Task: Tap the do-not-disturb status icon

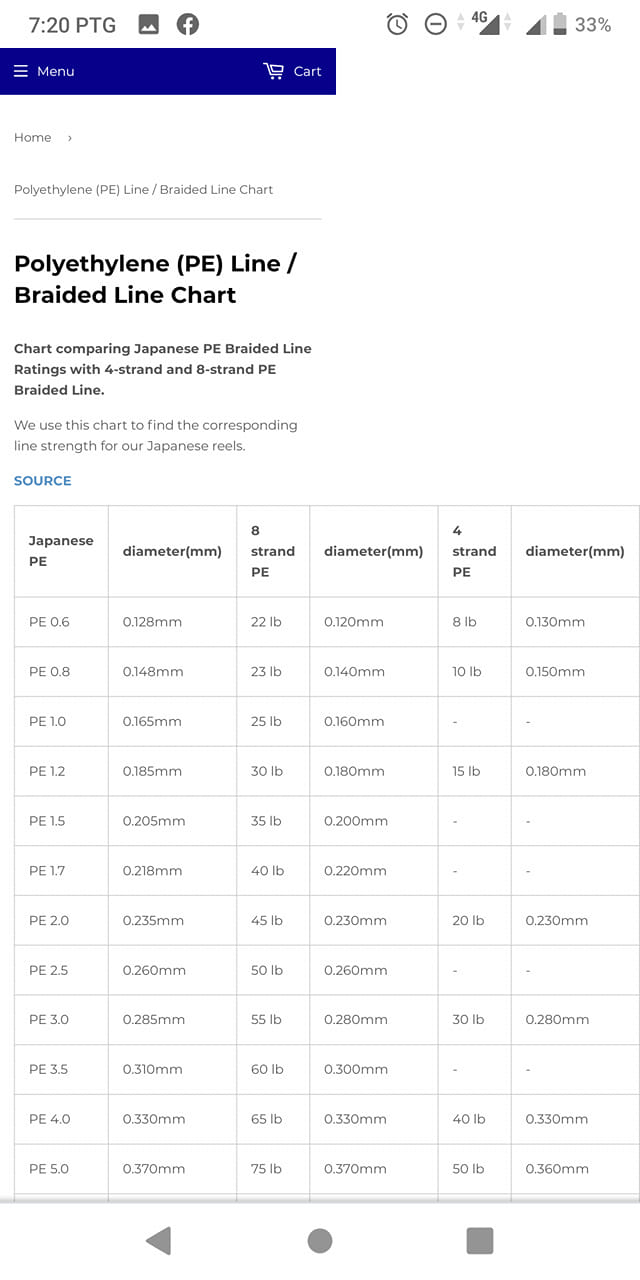Action: pos(436,25)
